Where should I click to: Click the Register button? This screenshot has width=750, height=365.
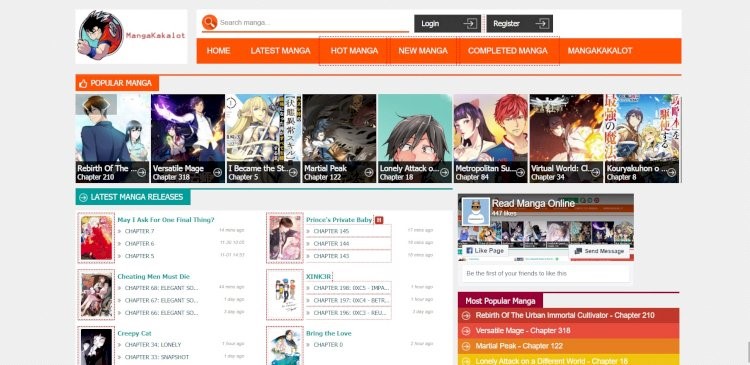coord(519,23)
